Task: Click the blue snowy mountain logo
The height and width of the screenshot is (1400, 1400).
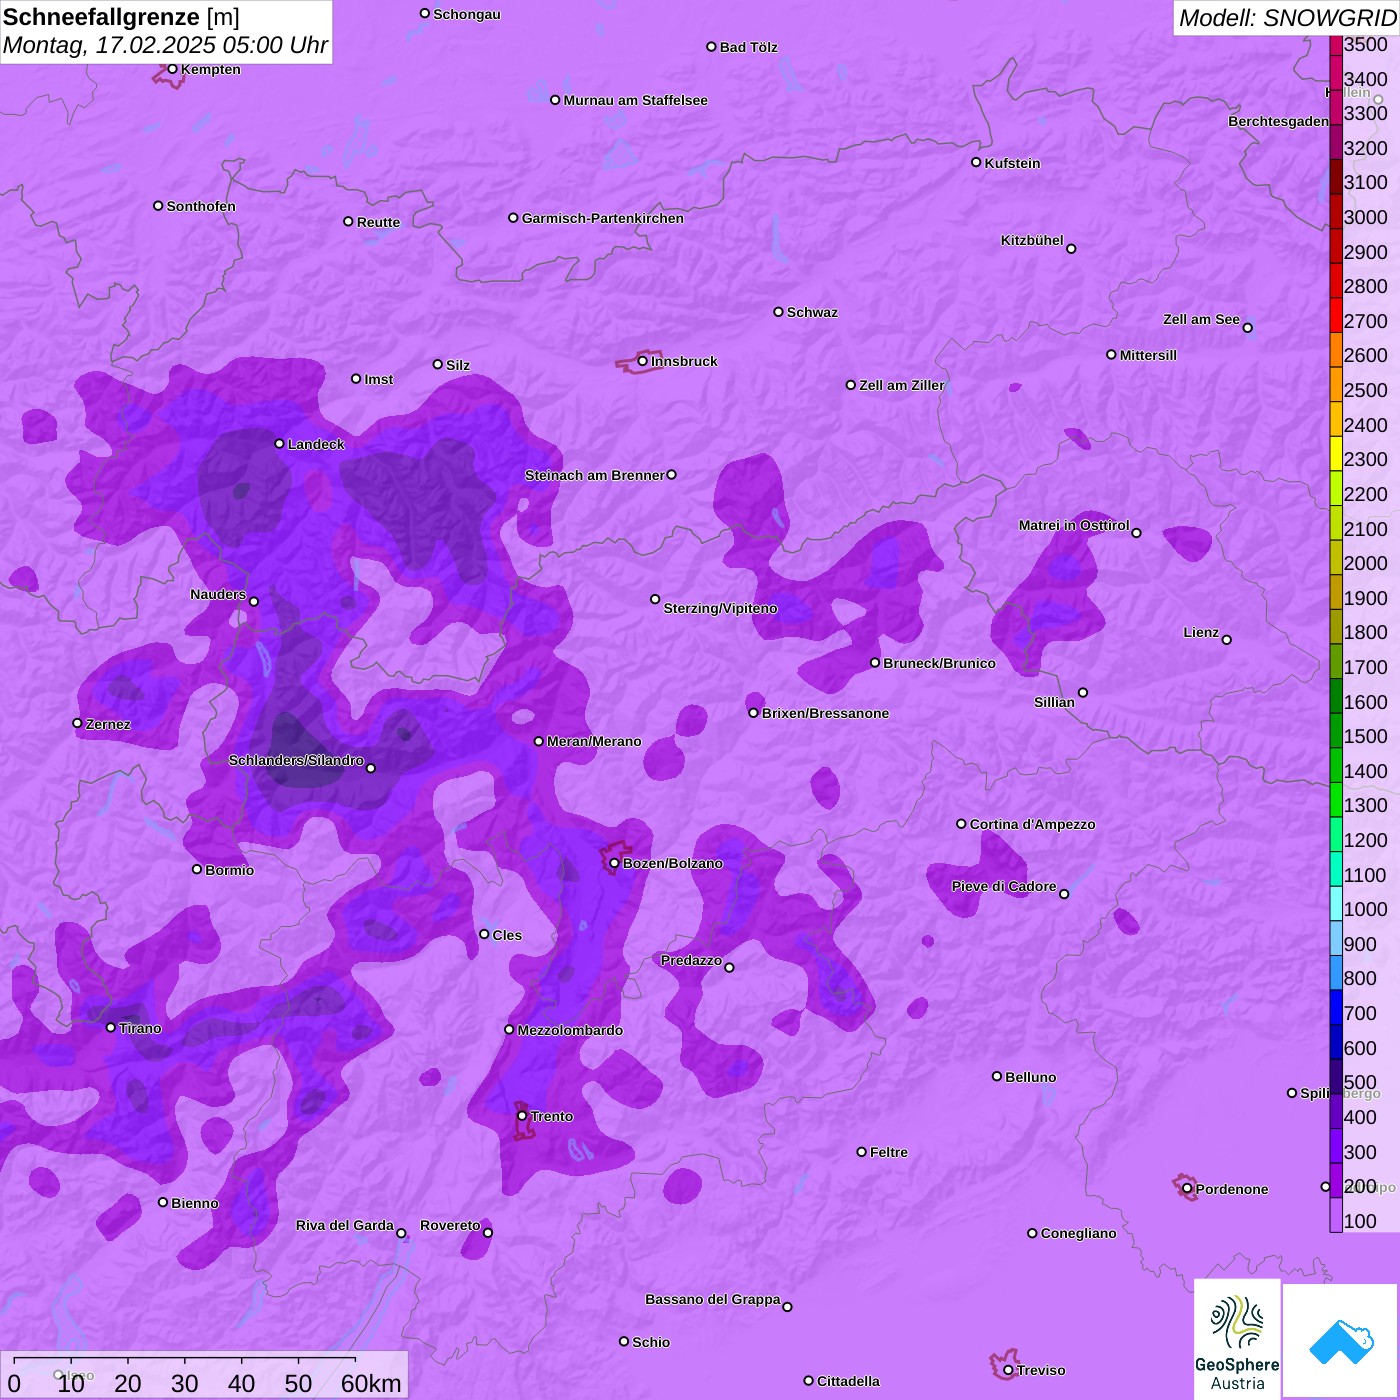Action: tap(1340, 1341)
